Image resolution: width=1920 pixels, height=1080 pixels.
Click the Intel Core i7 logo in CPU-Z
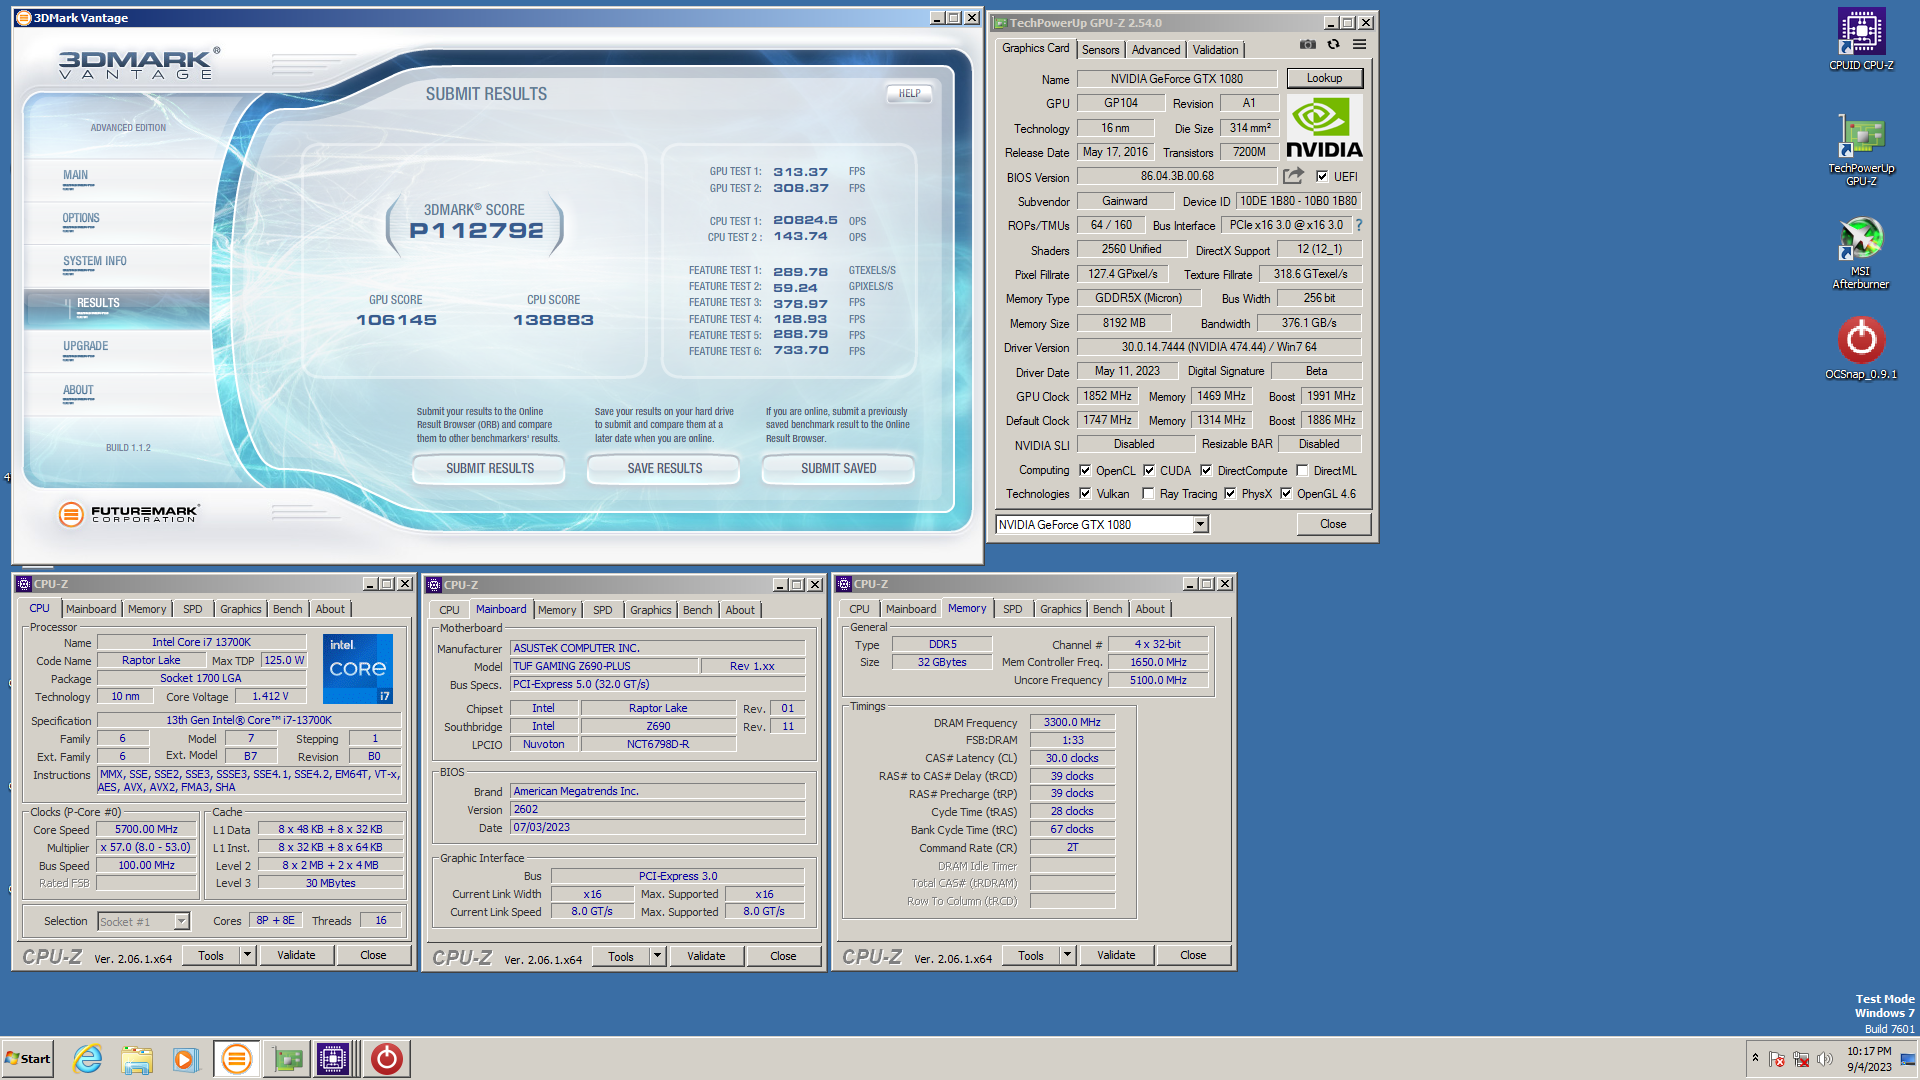click(358, 668)
